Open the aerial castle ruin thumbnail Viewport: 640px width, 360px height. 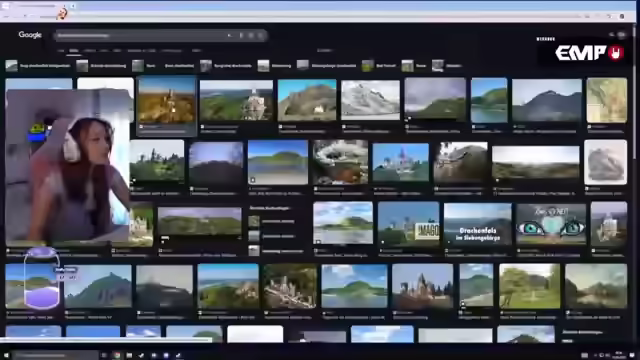tap(290, 286)
